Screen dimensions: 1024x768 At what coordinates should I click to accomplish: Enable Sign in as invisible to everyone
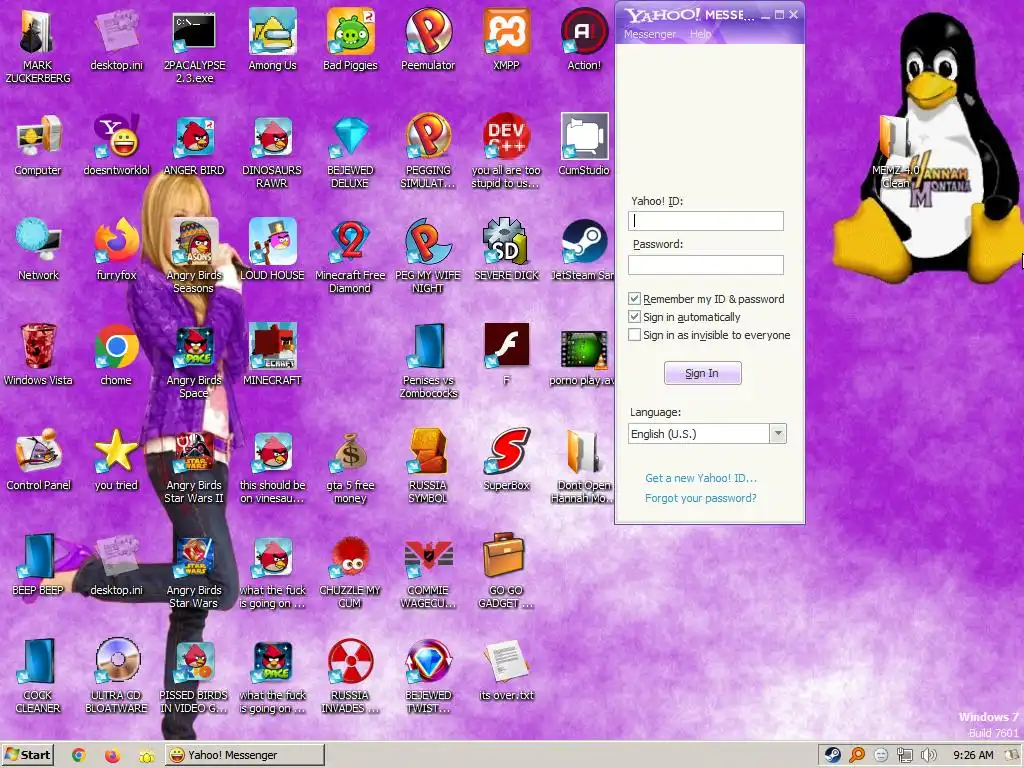[x=634, y=335]
